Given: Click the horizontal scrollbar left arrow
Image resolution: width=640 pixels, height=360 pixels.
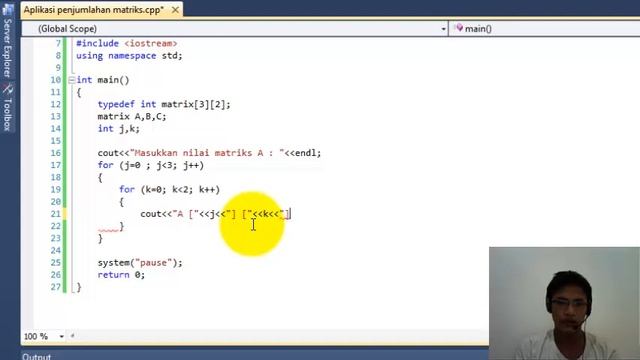Looking at the screenshot, I should 72,336.
